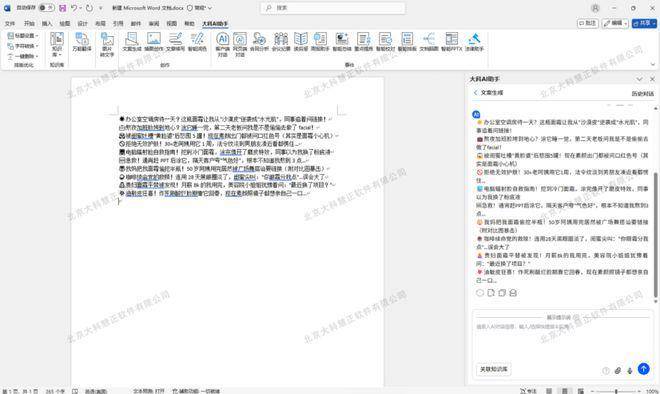Open the AI assistant pane options chevron
Image resolution: width=660 pixels, height=394 pixels.
tap(640, 79)
